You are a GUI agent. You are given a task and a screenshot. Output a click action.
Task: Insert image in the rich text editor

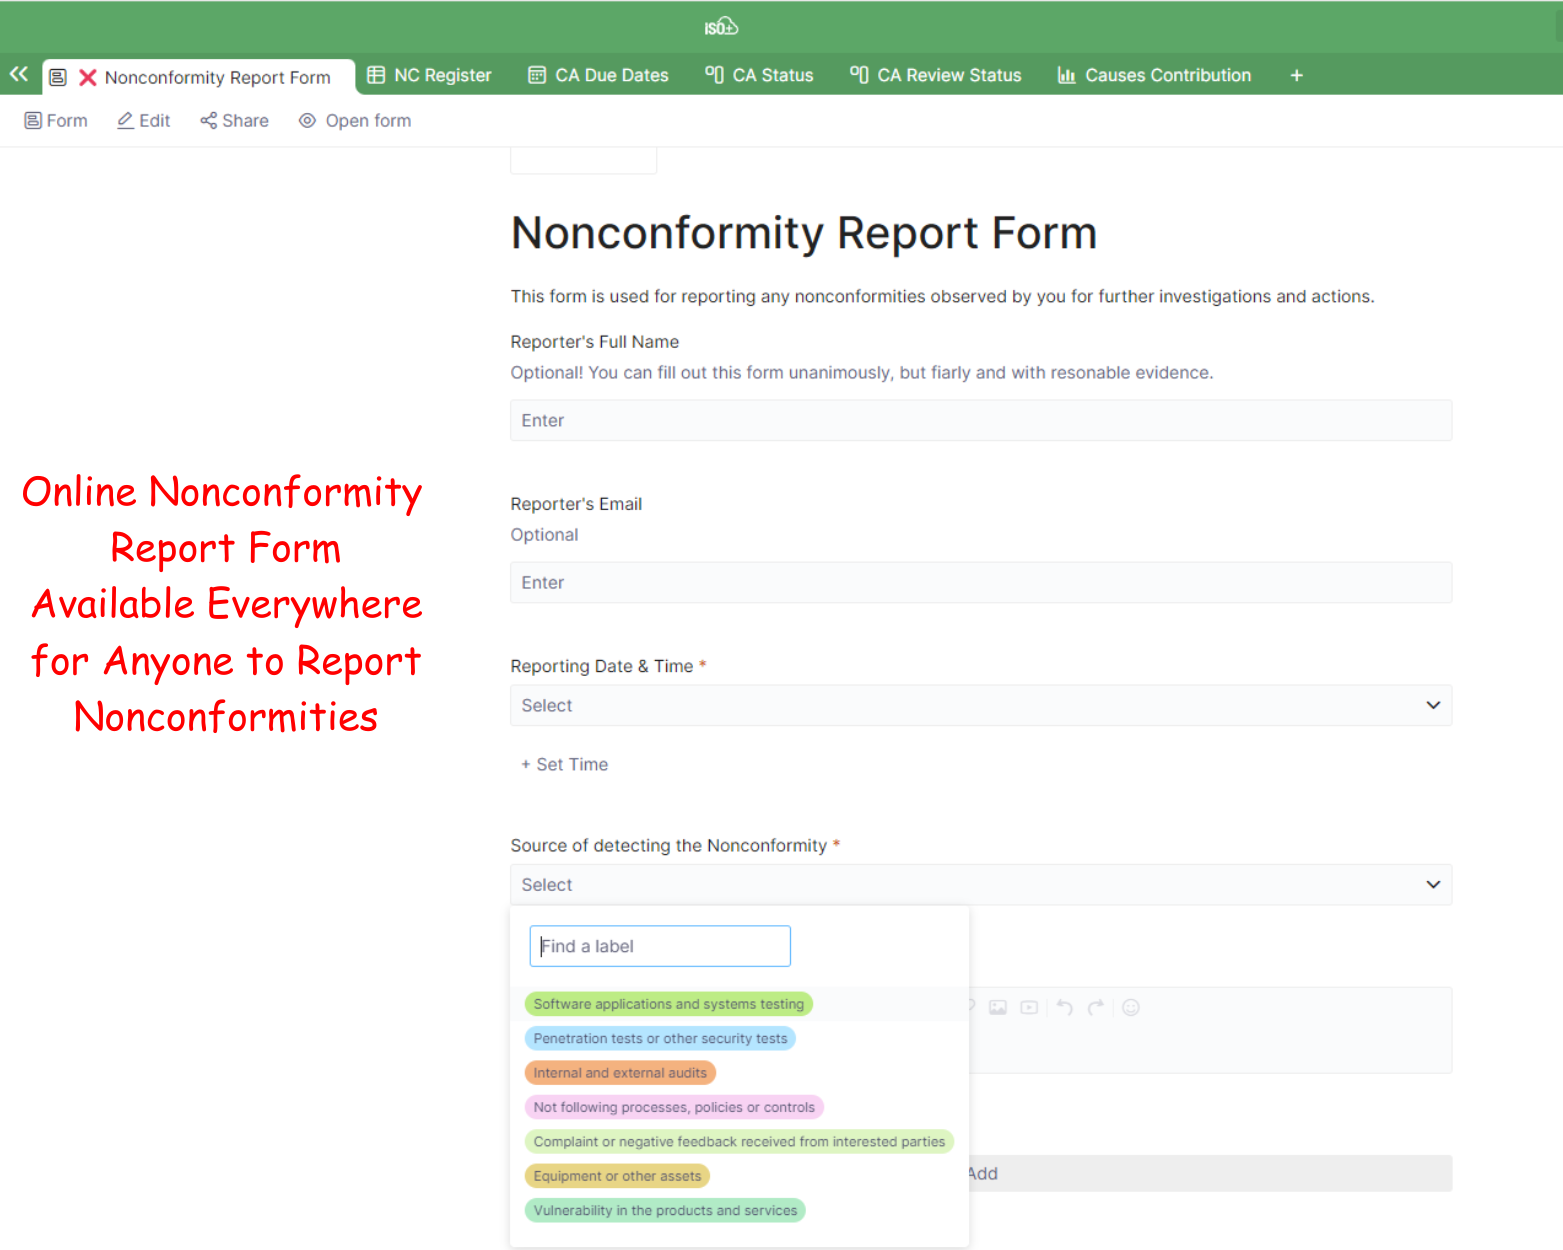997,1007
